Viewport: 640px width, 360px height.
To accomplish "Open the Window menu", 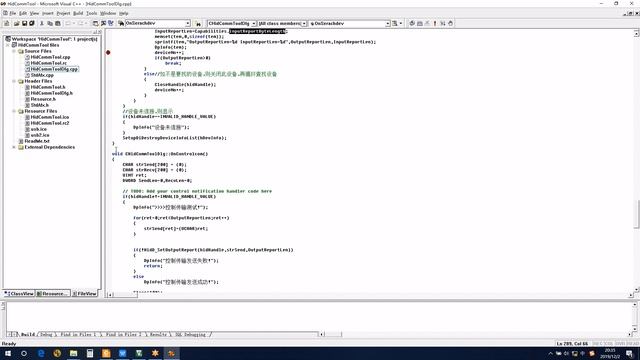I will click(x=108, y=13).
